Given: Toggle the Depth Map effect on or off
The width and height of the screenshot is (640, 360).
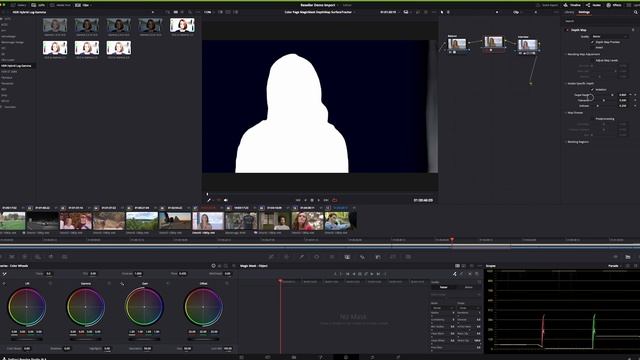Looking at the screenshot, I should [567, 30].
